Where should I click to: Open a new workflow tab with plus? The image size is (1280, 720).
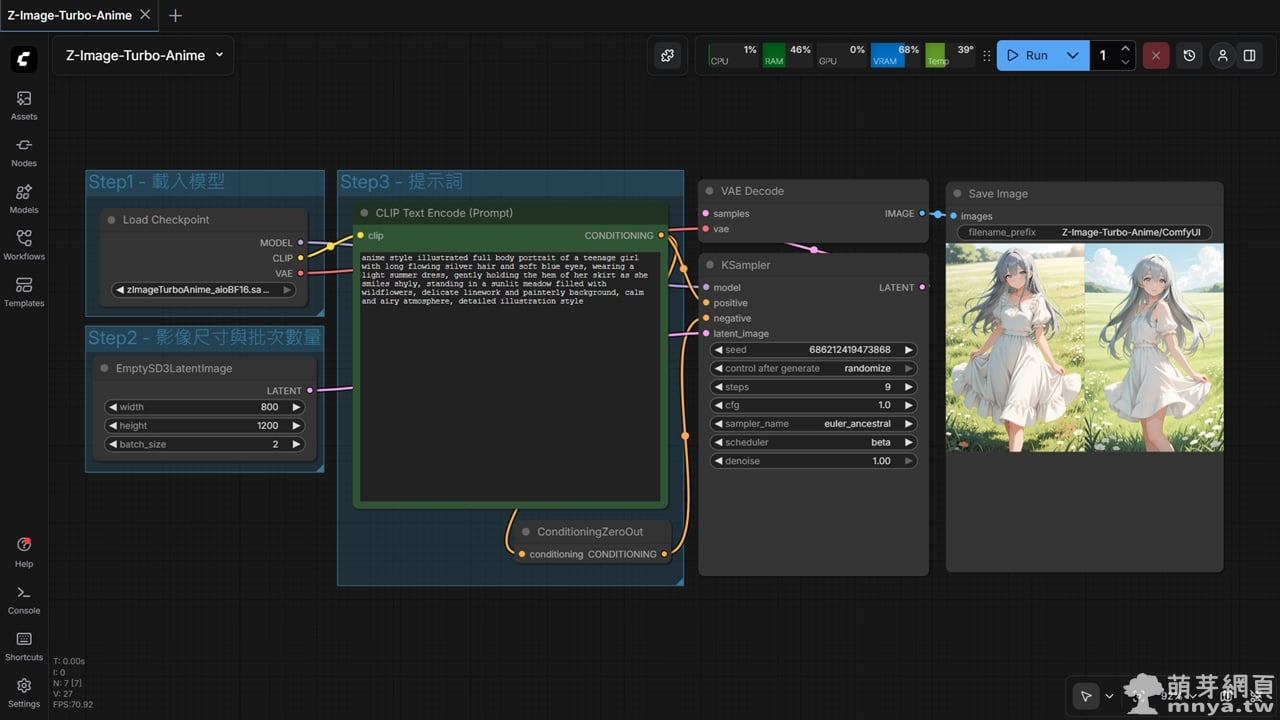pos(176,16)
